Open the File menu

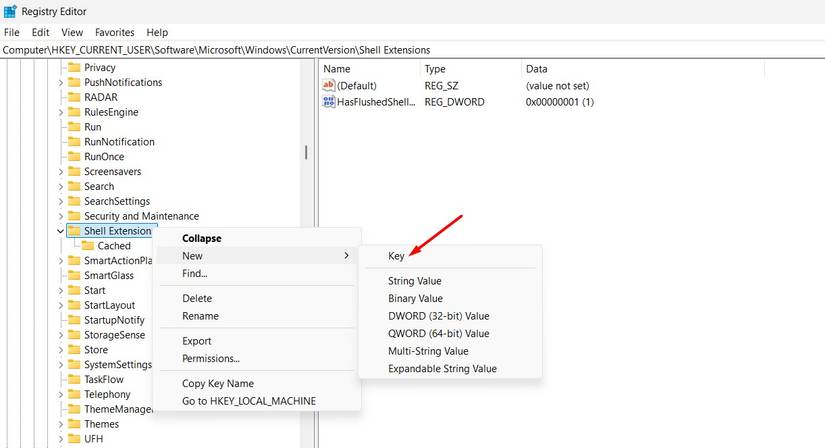point(12,32)
